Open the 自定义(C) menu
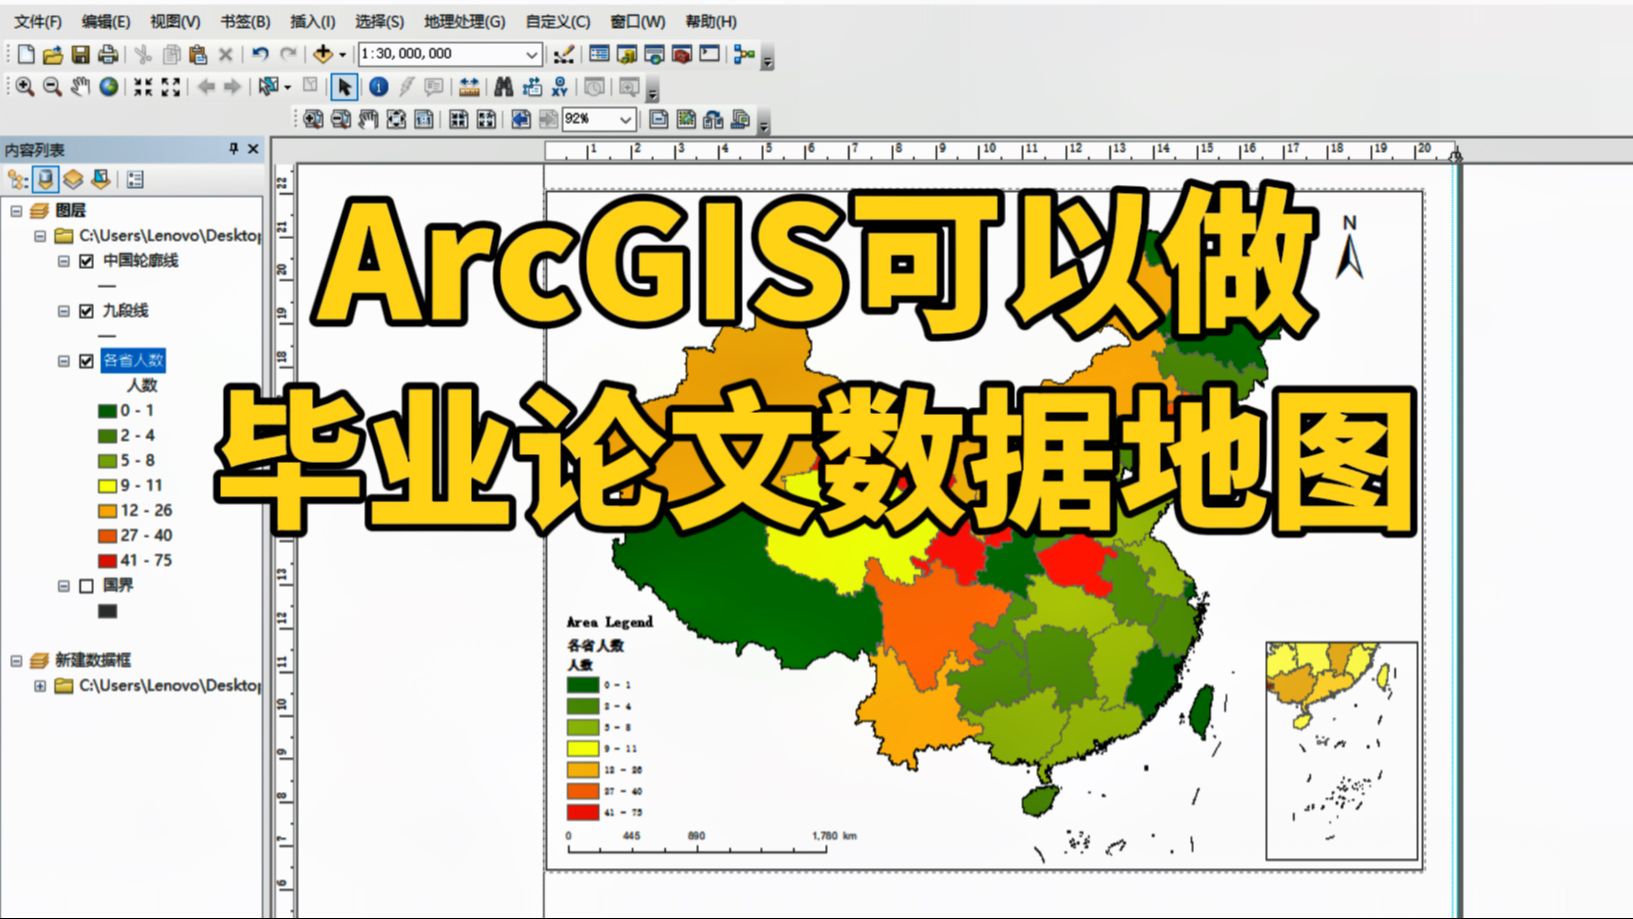The image size is (1633, 919). [x=557, y=21]
